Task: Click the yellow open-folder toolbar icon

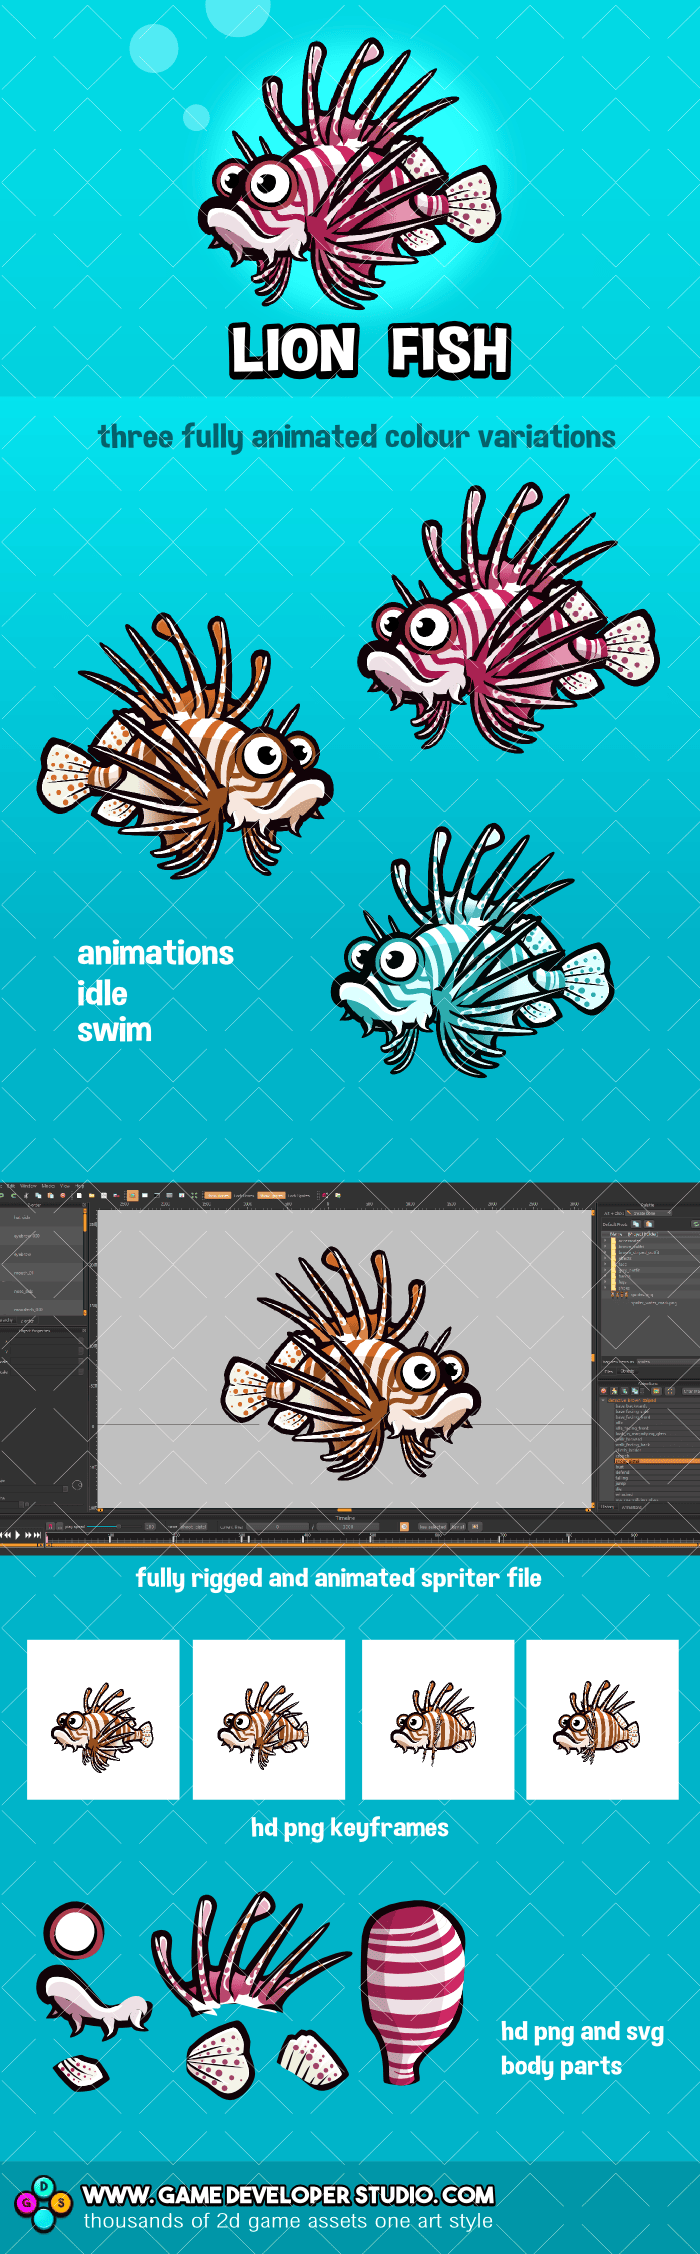Action: coord(91,1195)
